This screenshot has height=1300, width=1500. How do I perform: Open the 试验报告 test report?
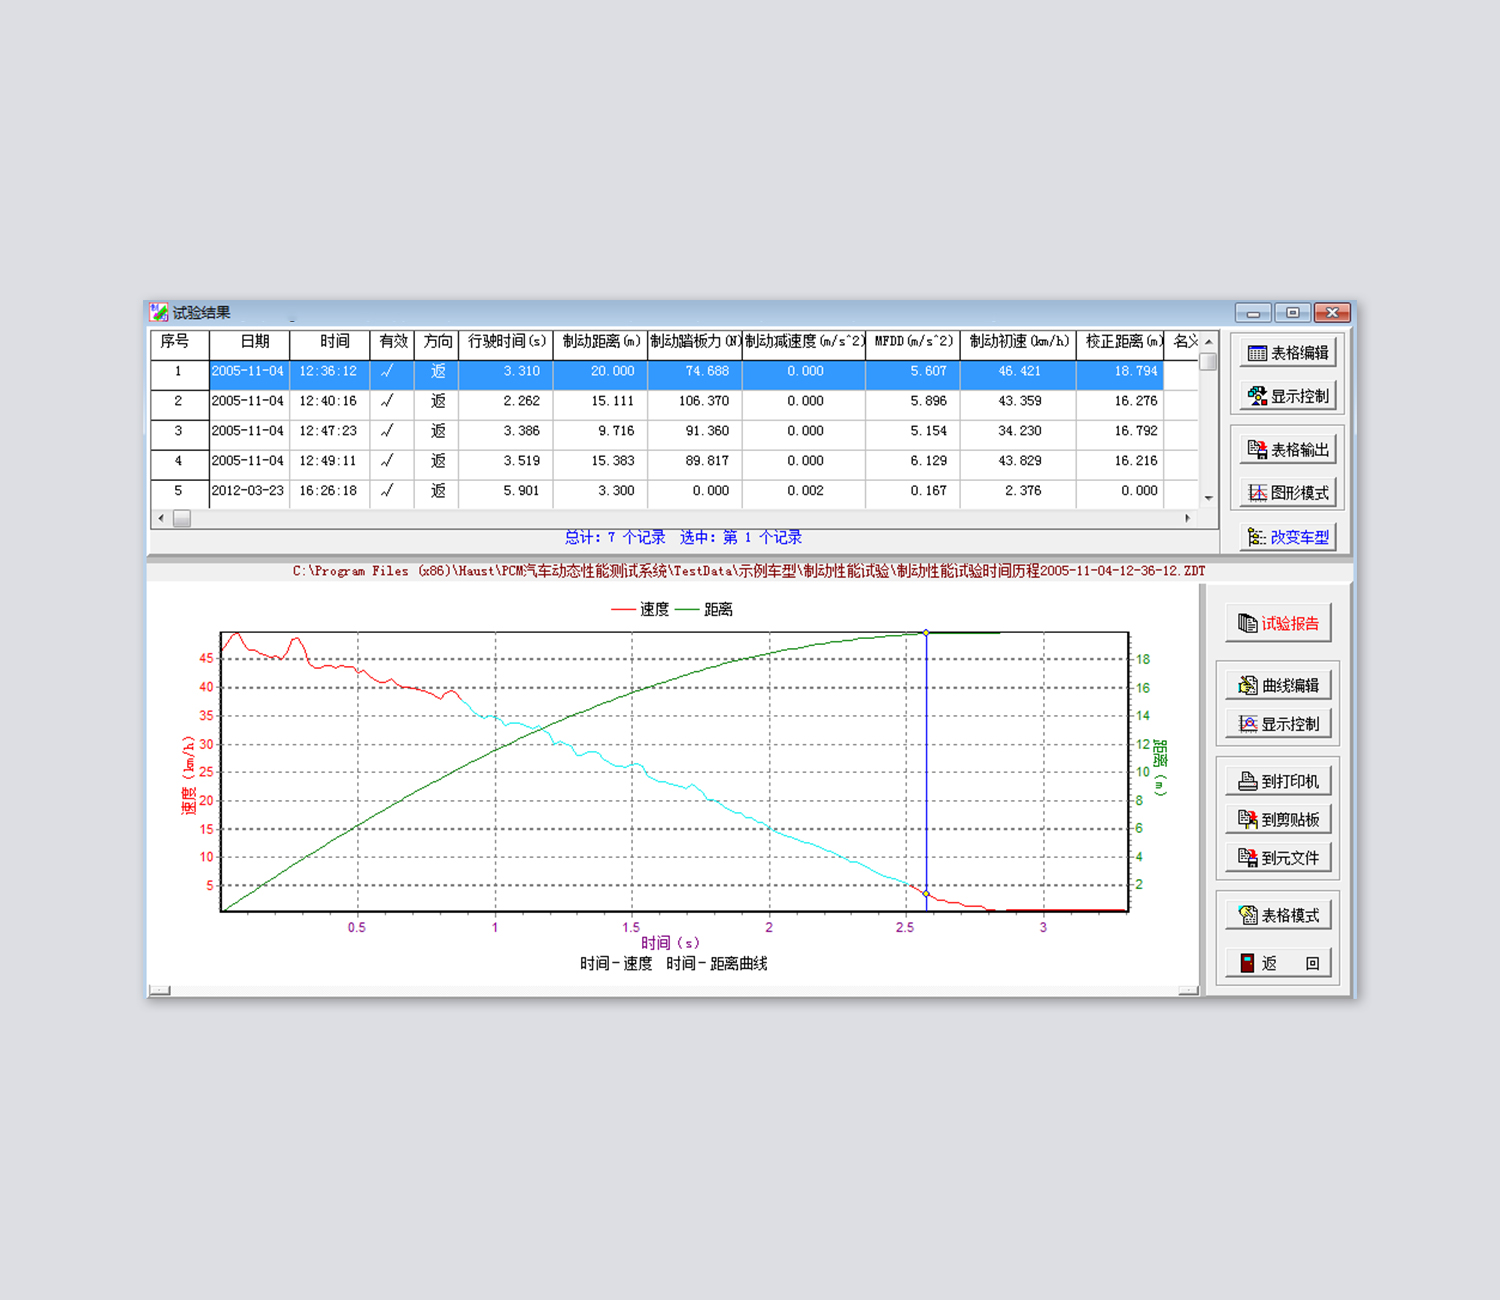coord(1278,624)
